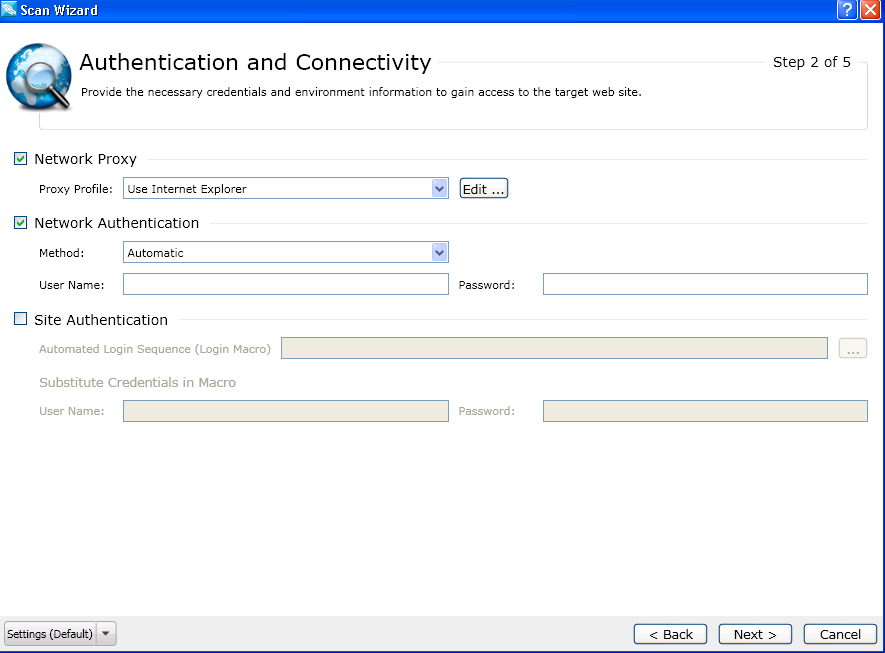Click the Automated Login Sequence field
This screenshot has height=653, width=885.
(x=554, y=348)
